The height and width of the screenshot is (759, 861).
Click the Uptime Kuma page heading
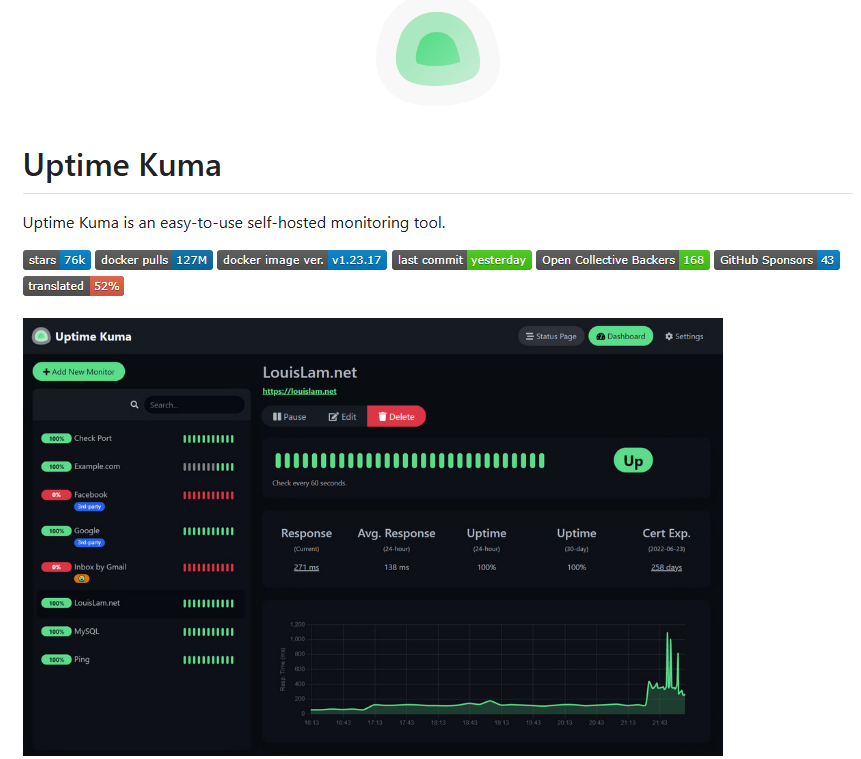[x=122, y=165]
